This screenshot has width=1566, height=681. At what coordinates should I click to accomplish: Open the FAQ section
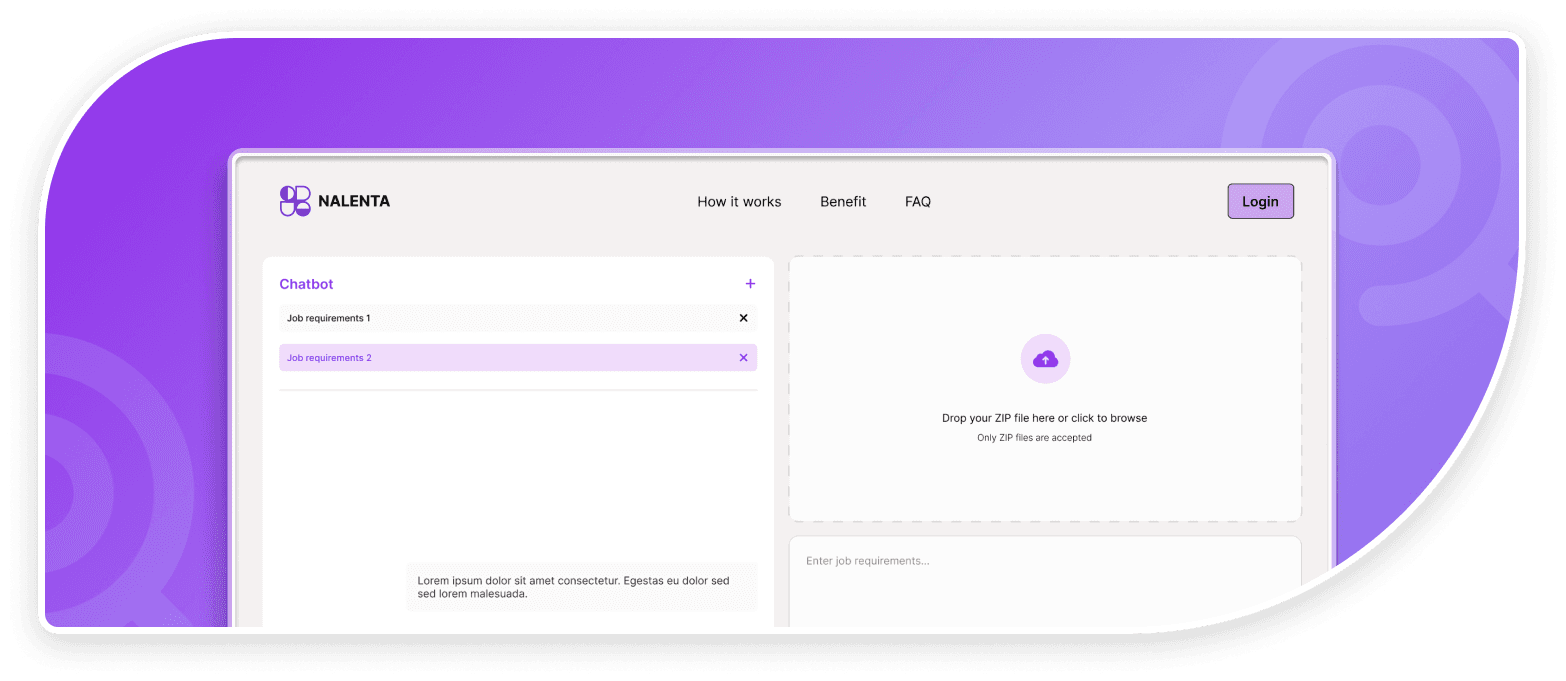pos(918,201)
